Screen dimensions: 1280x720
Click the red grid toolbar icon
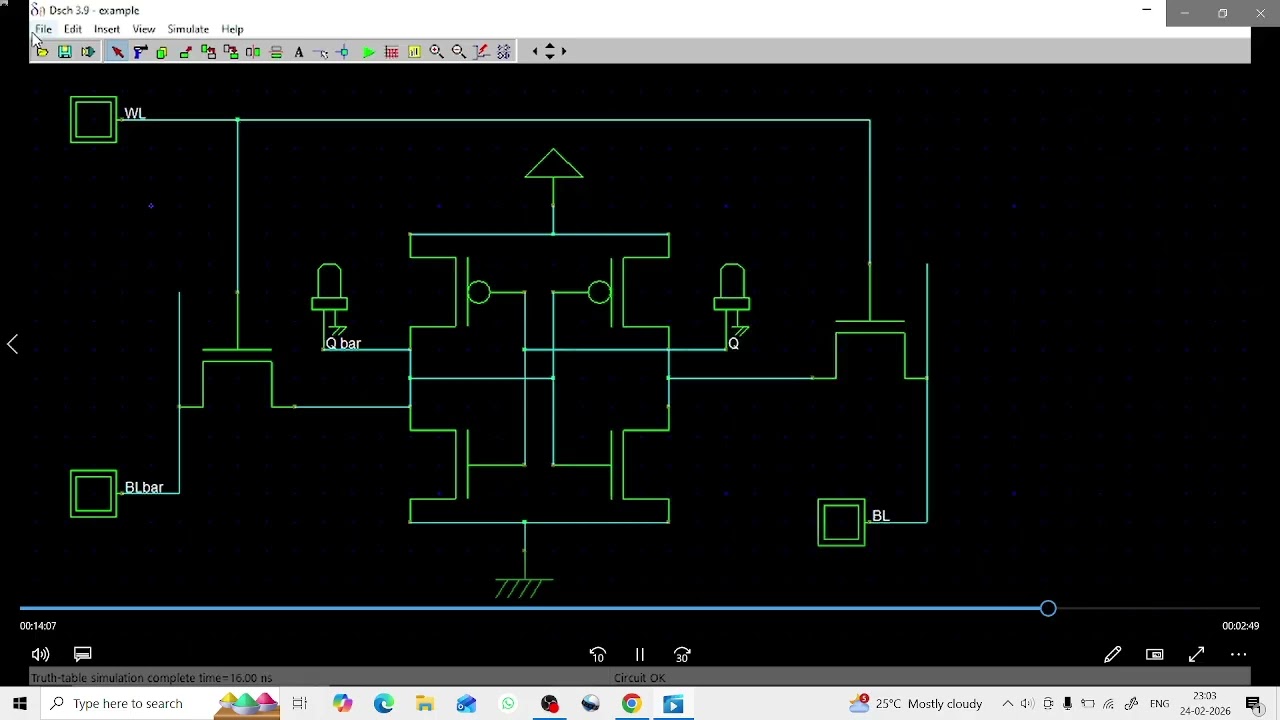(x=391, y=51)
